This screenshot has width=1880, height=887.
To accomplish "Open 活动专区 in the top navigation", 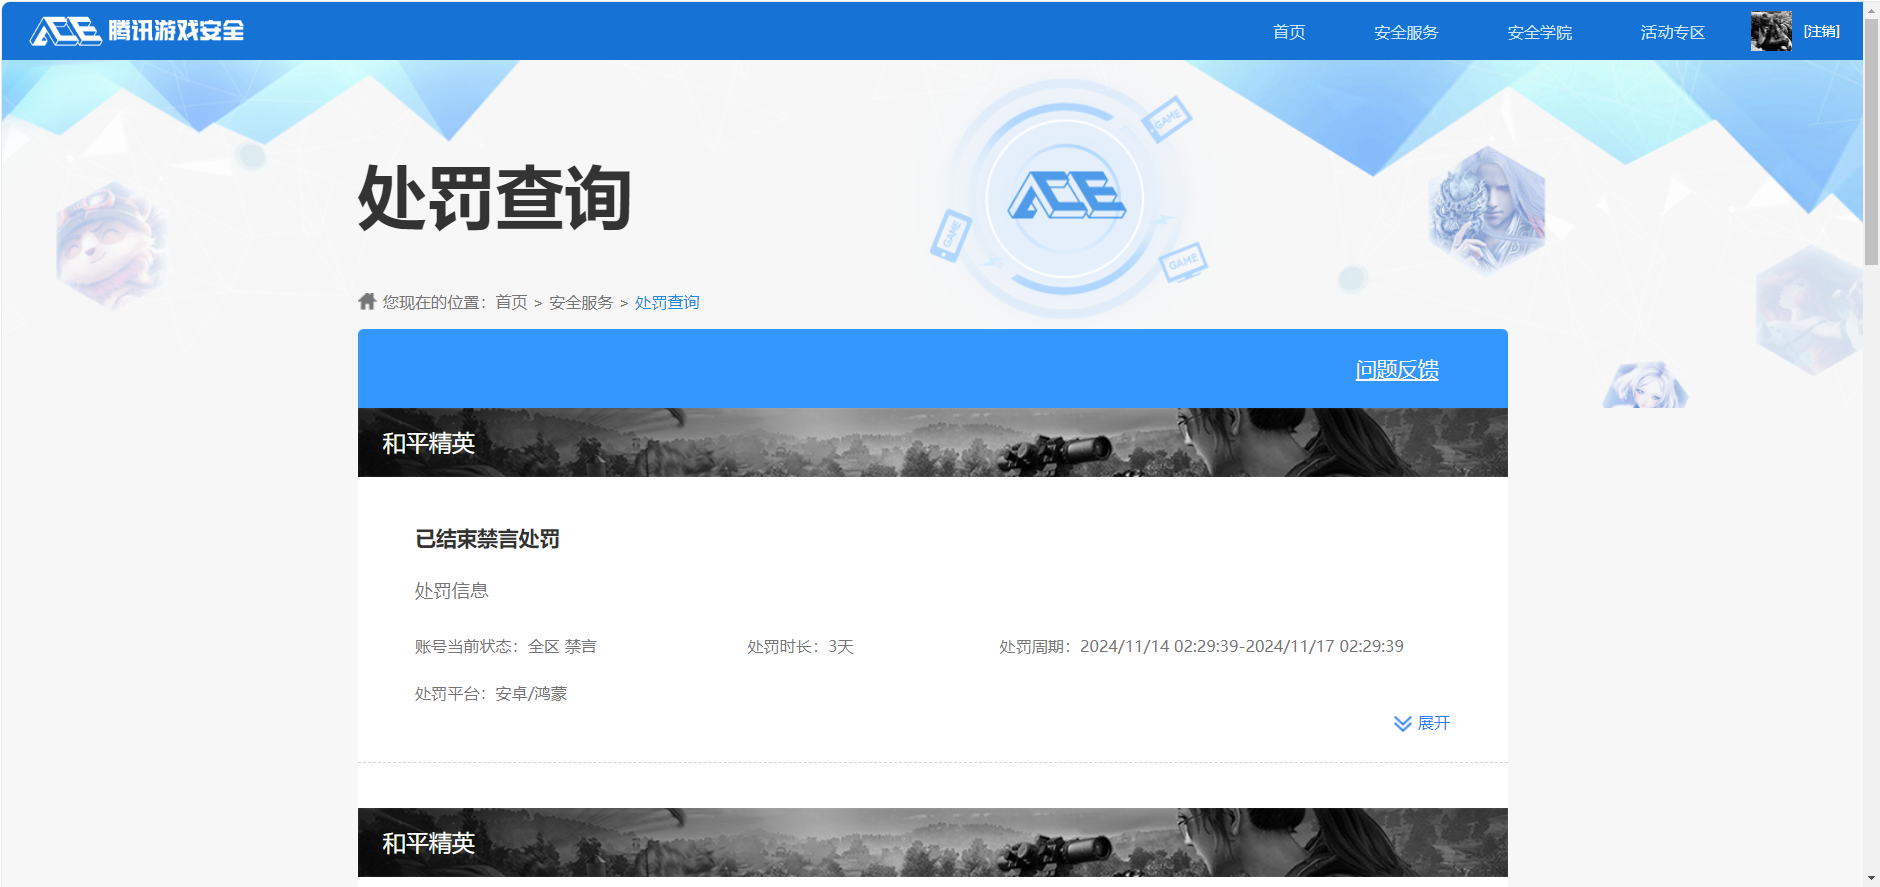I will point(1672,32).
